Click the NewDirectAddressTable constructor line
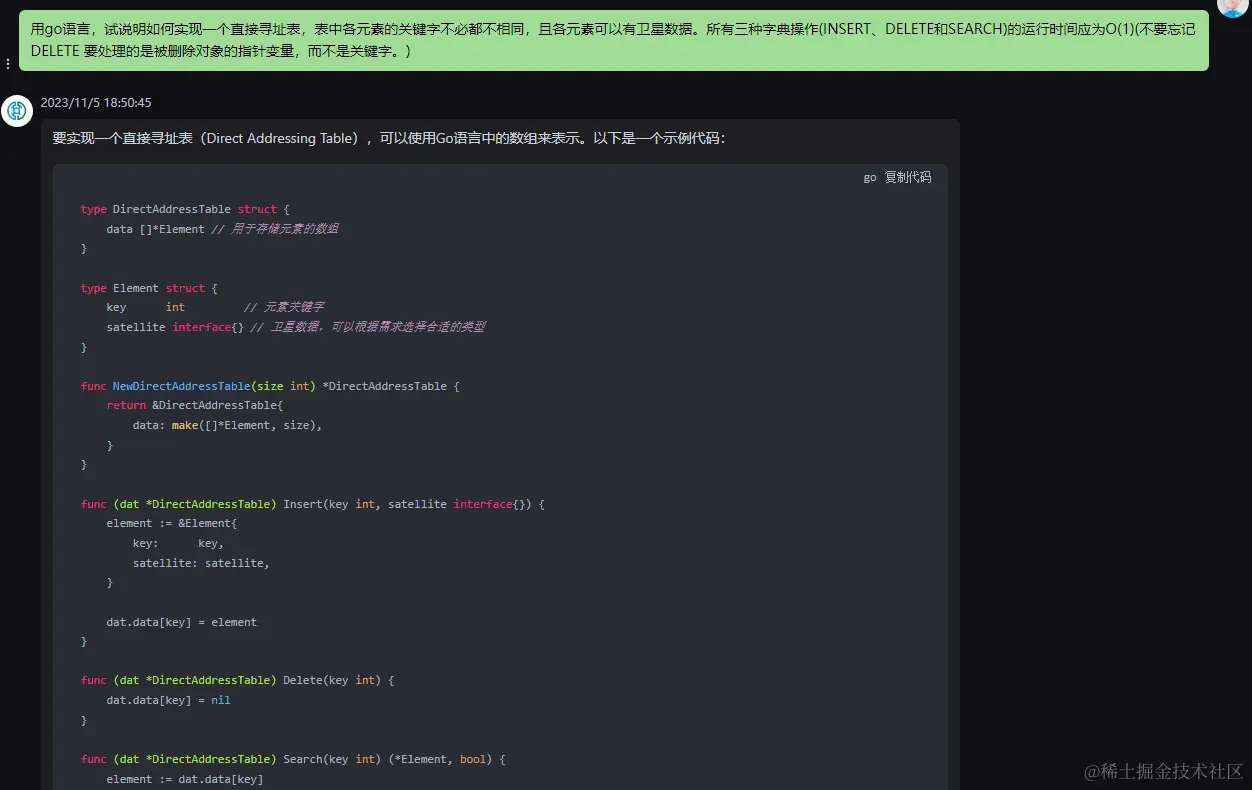1252x790 pixels. point(270,385)
